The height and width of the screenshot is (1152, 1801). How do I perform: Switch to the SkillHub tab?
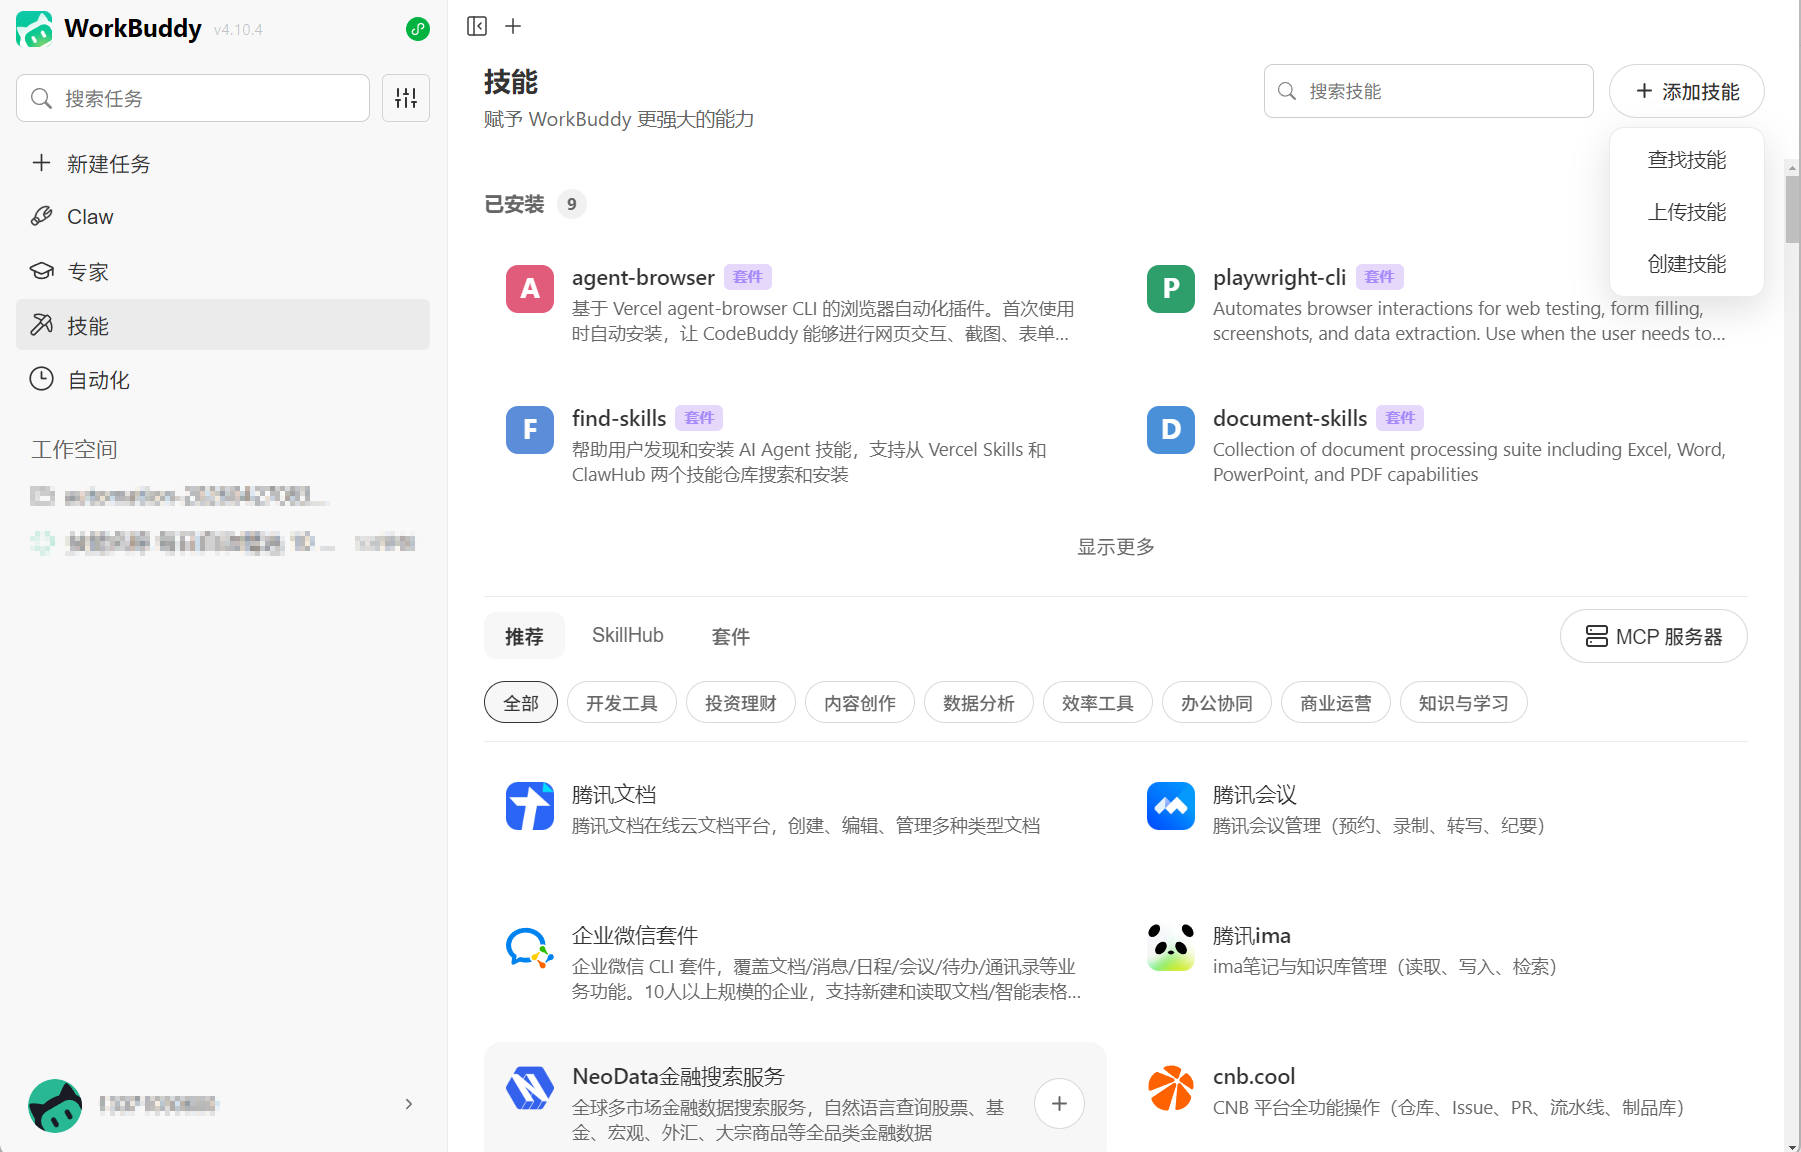click(628, 636)
